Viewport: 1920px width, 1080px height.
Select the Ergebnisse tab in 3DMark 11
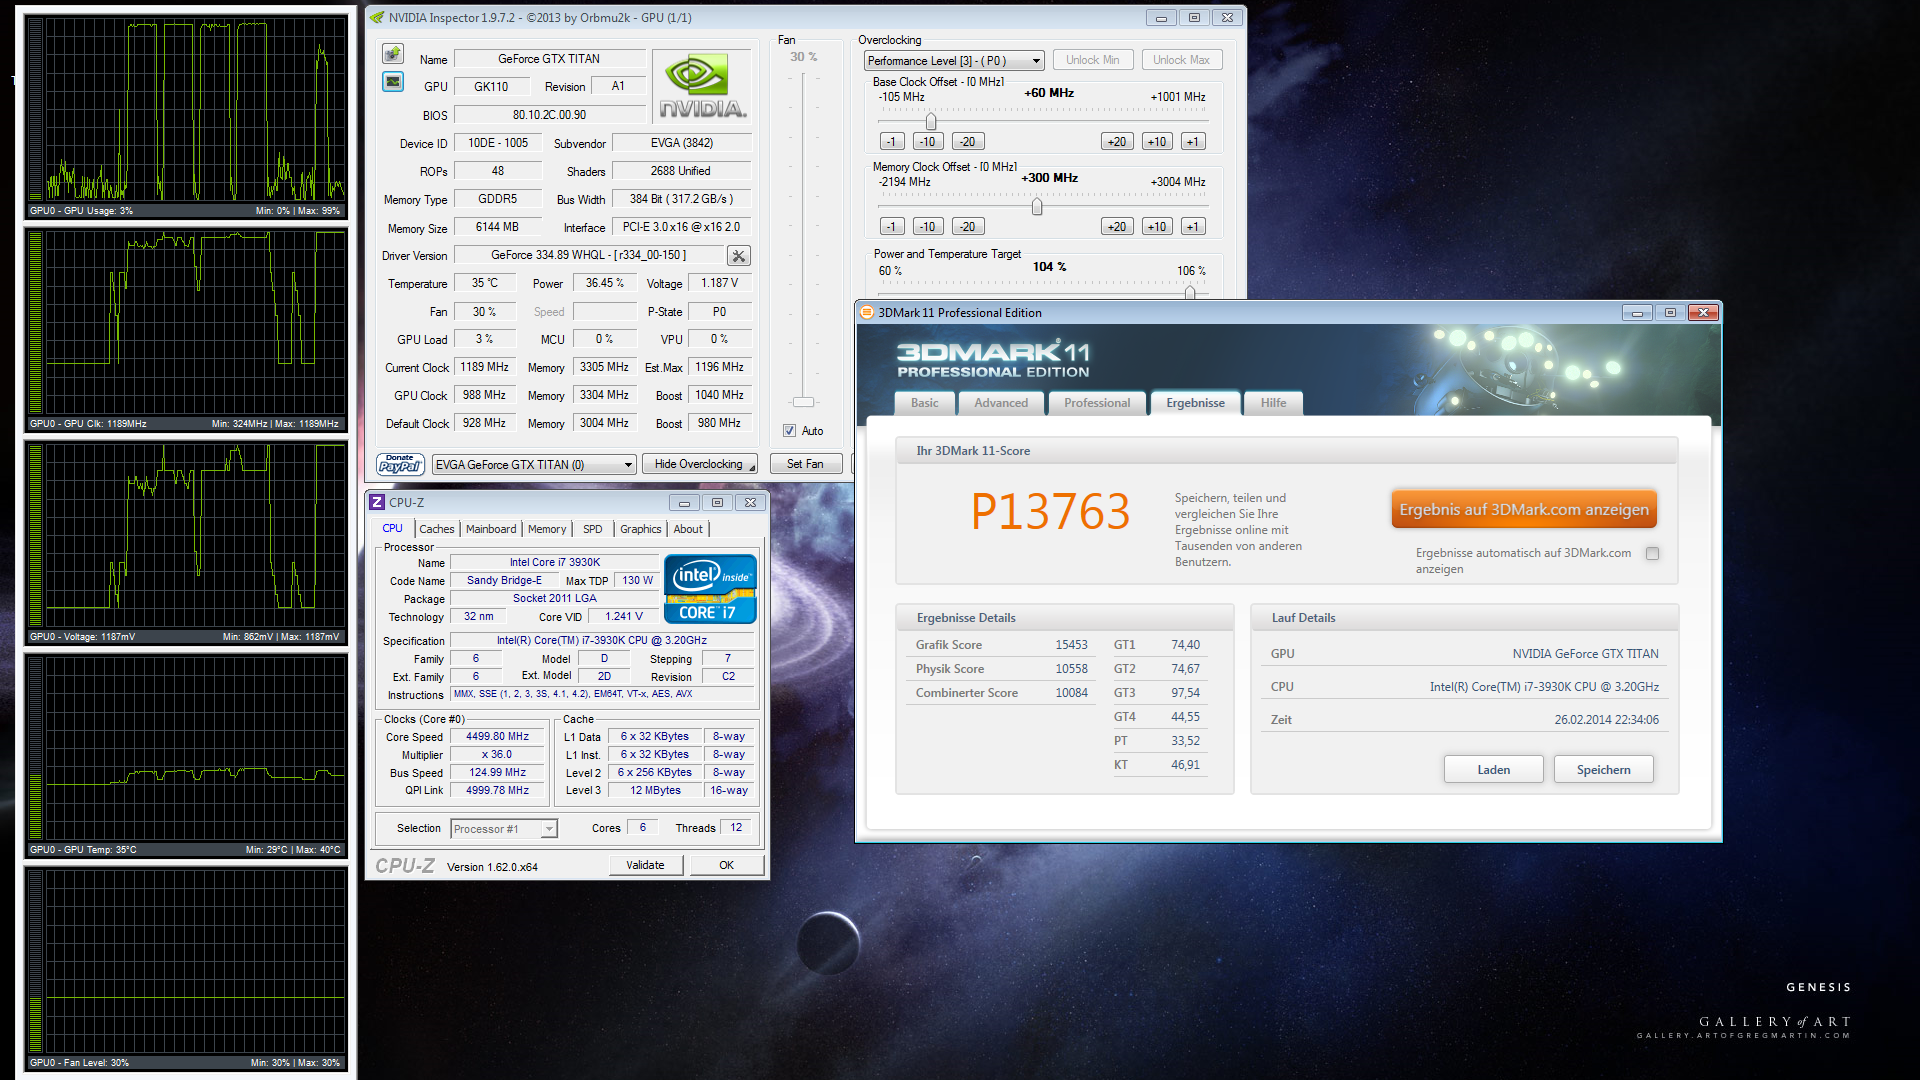pyautogui.click(x=1195, y=403)
